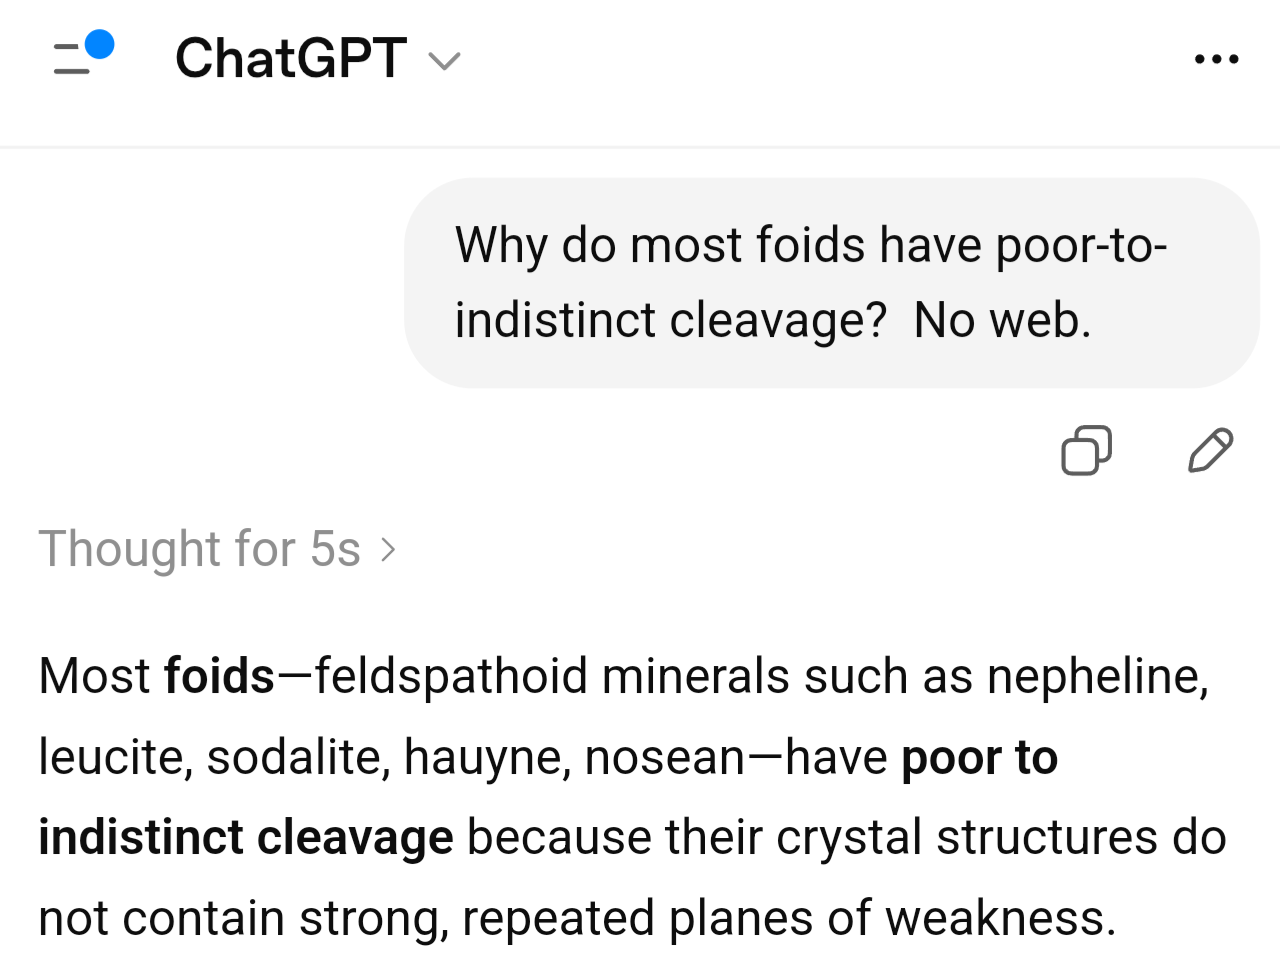Click bold phrase 'poor to' in response
The height and width of the screenshot is (974, 1280).
(980, 758)
